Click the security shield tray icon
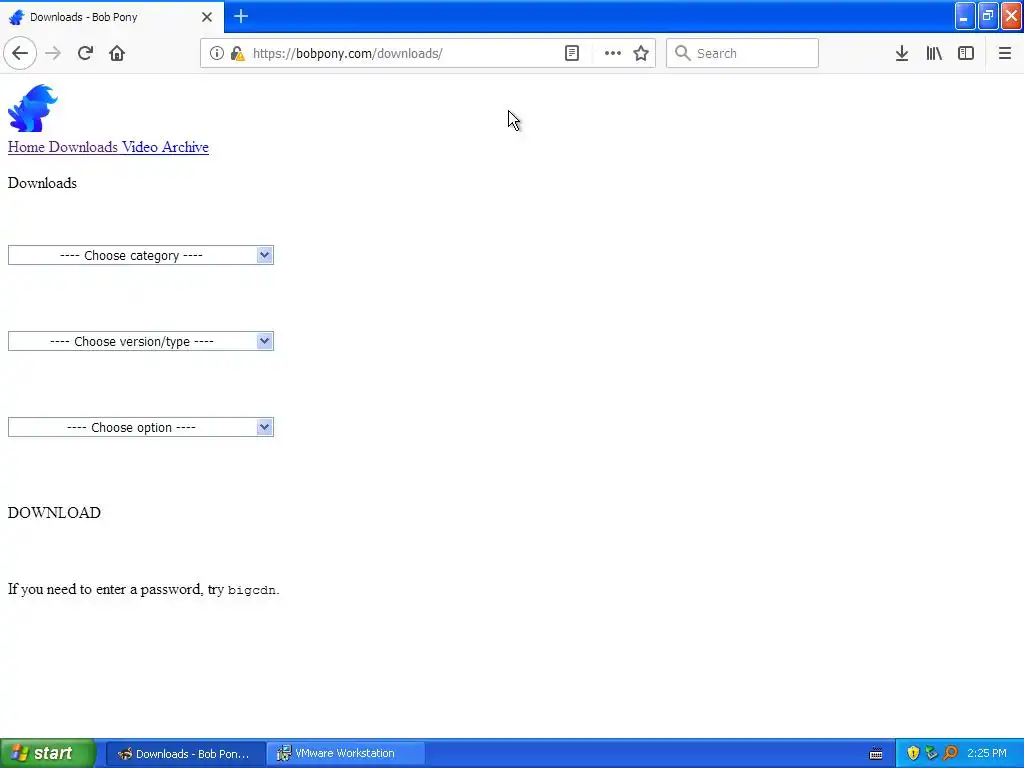Viewport: 1024px width, 768px height. pos(913,754)
